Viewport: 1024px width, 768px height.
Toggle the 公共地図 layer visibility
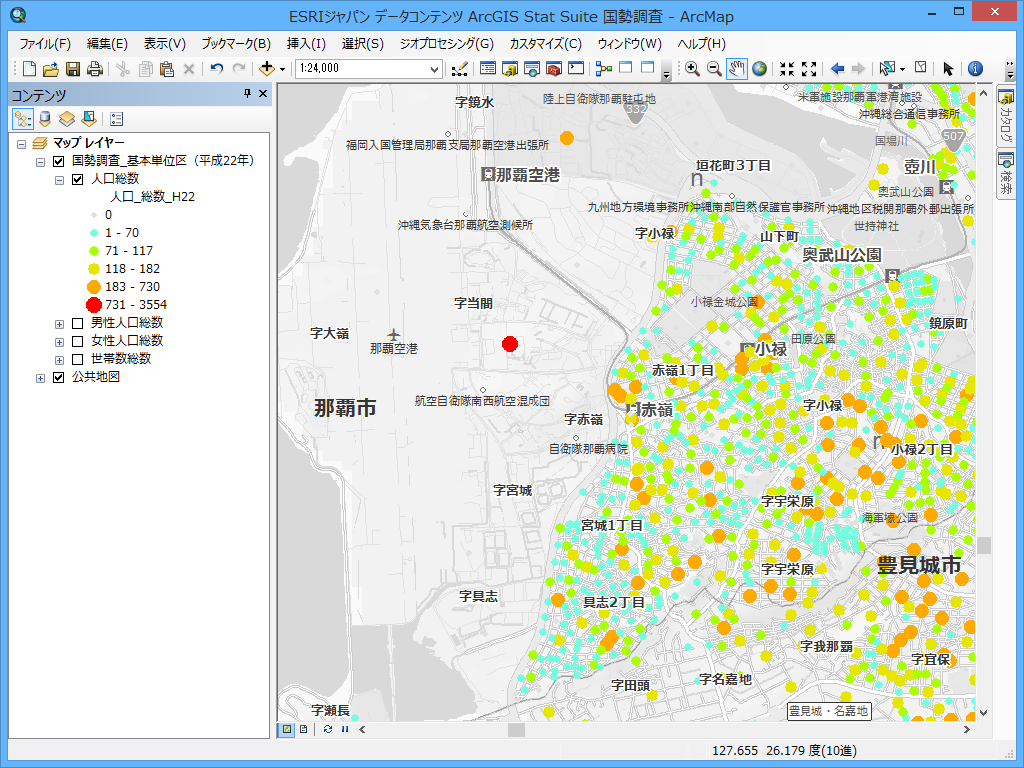(59, 377)
